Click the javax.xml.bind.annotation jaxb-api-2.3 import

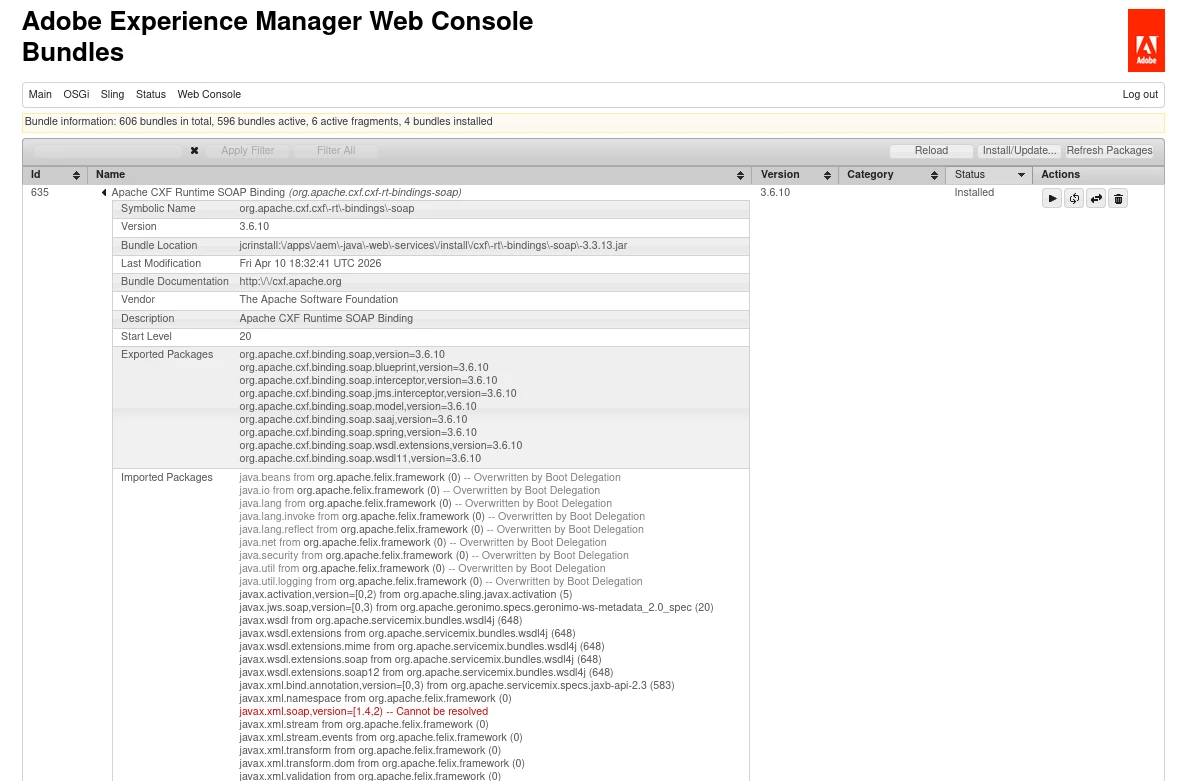[x=456, y=686]
